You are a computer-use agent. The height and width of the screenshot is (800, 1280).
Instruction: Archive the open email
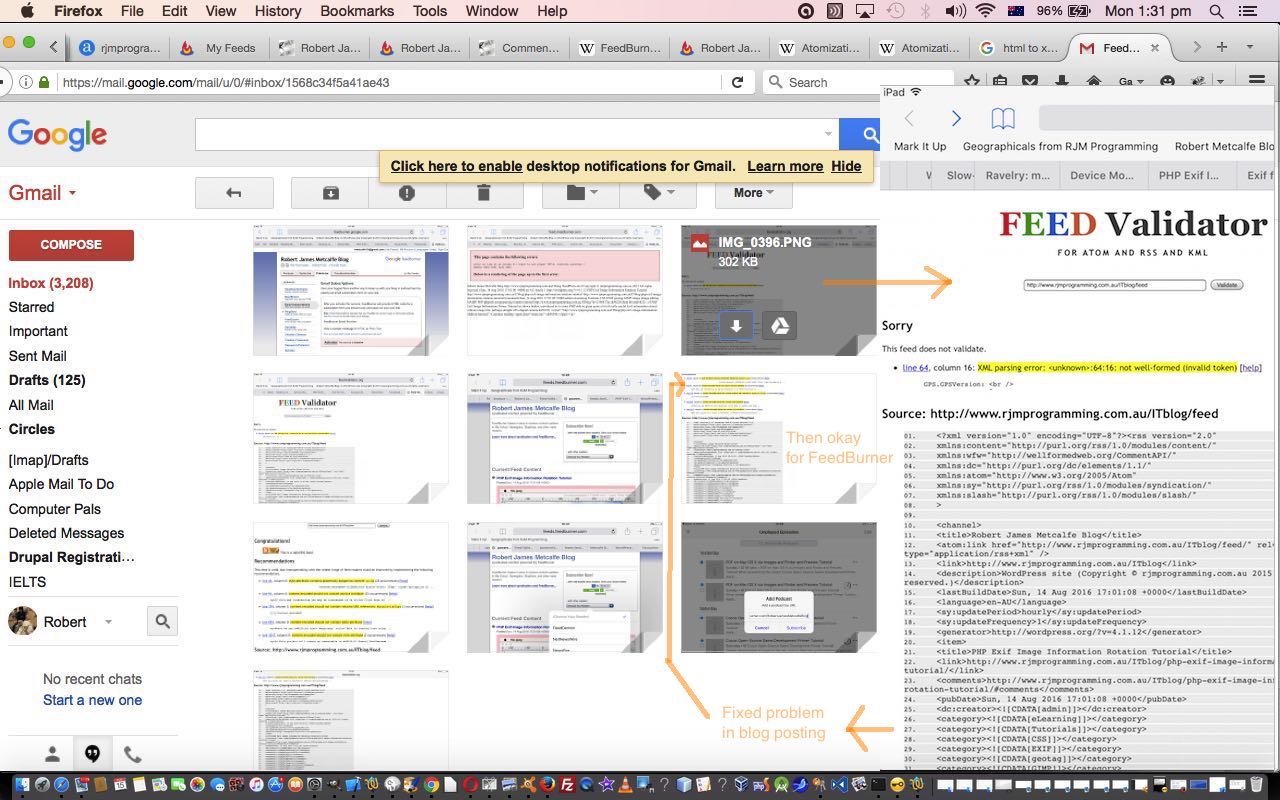pos(330,193)
